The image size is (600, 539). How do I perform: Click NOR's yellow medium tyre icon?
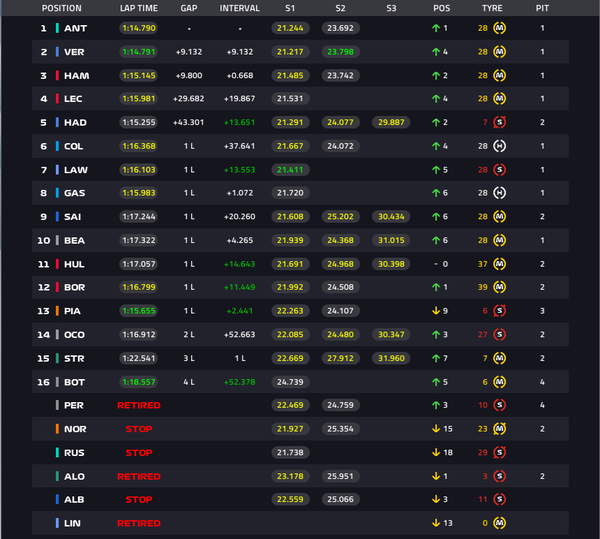pyautogui.click(x=499, y=429)
